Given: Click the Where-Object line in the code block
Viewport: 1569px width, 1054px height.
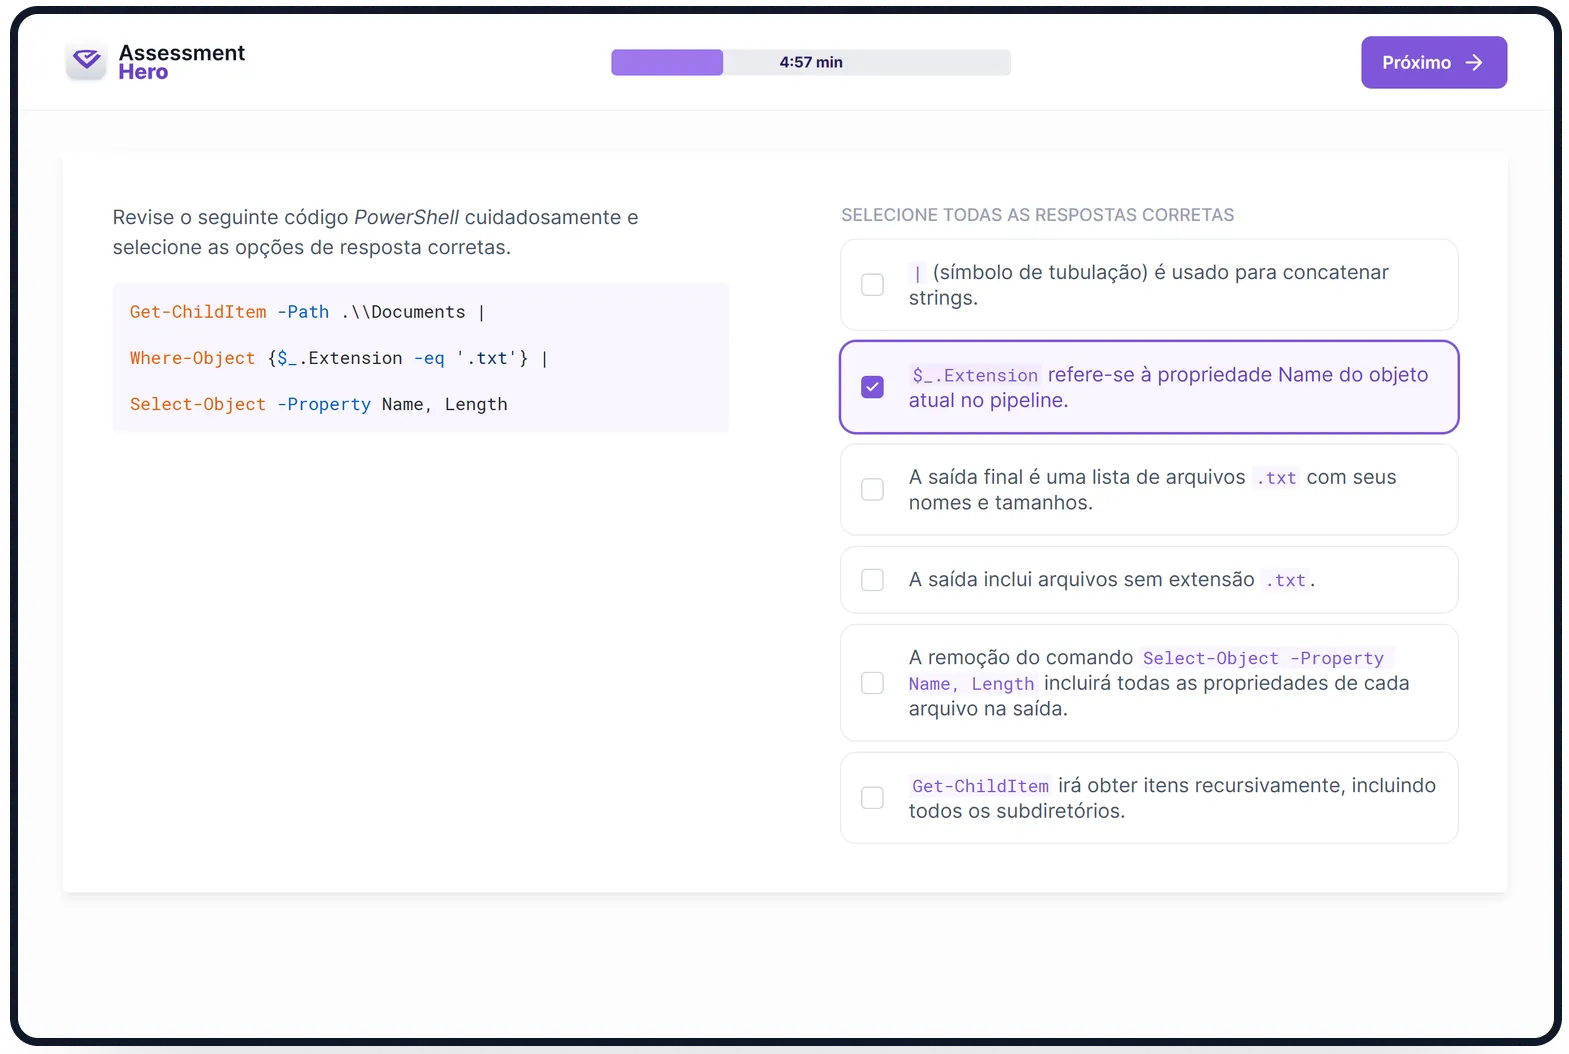Looking at the screenshot, I should tap(338, 358).
